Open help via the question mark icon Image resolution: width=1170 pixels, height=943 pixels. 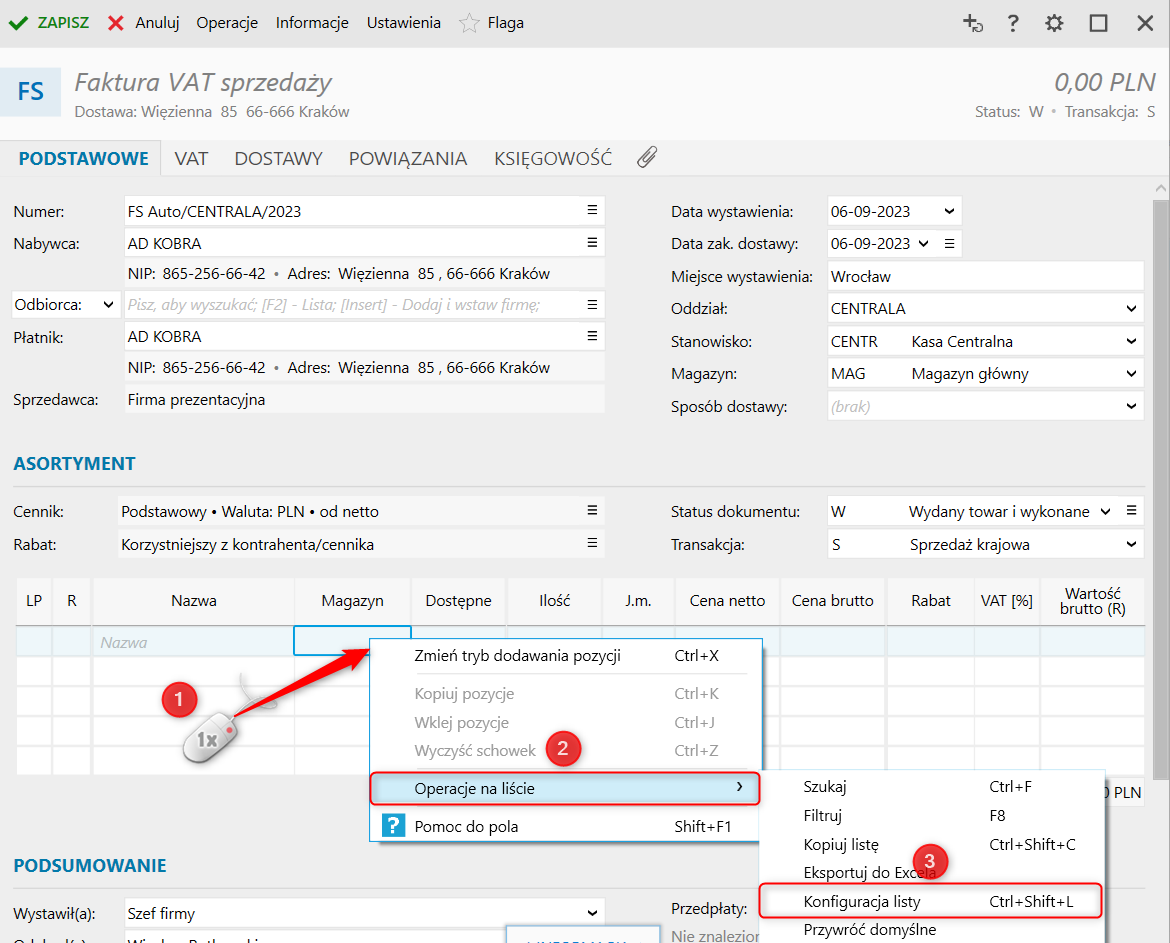[x=1013, y=23]
